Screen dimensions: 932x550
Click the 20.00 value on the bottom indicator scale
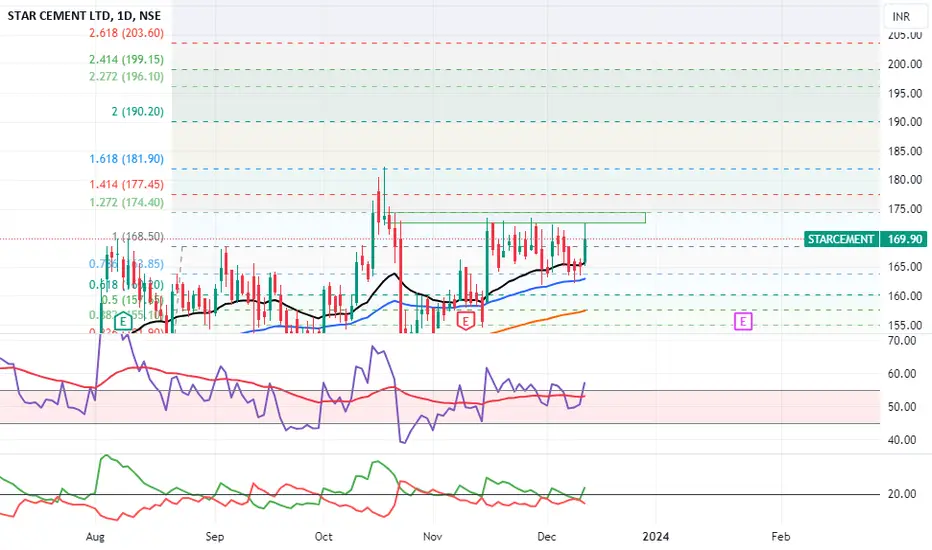pyautogui.click(x=901, y=494)
